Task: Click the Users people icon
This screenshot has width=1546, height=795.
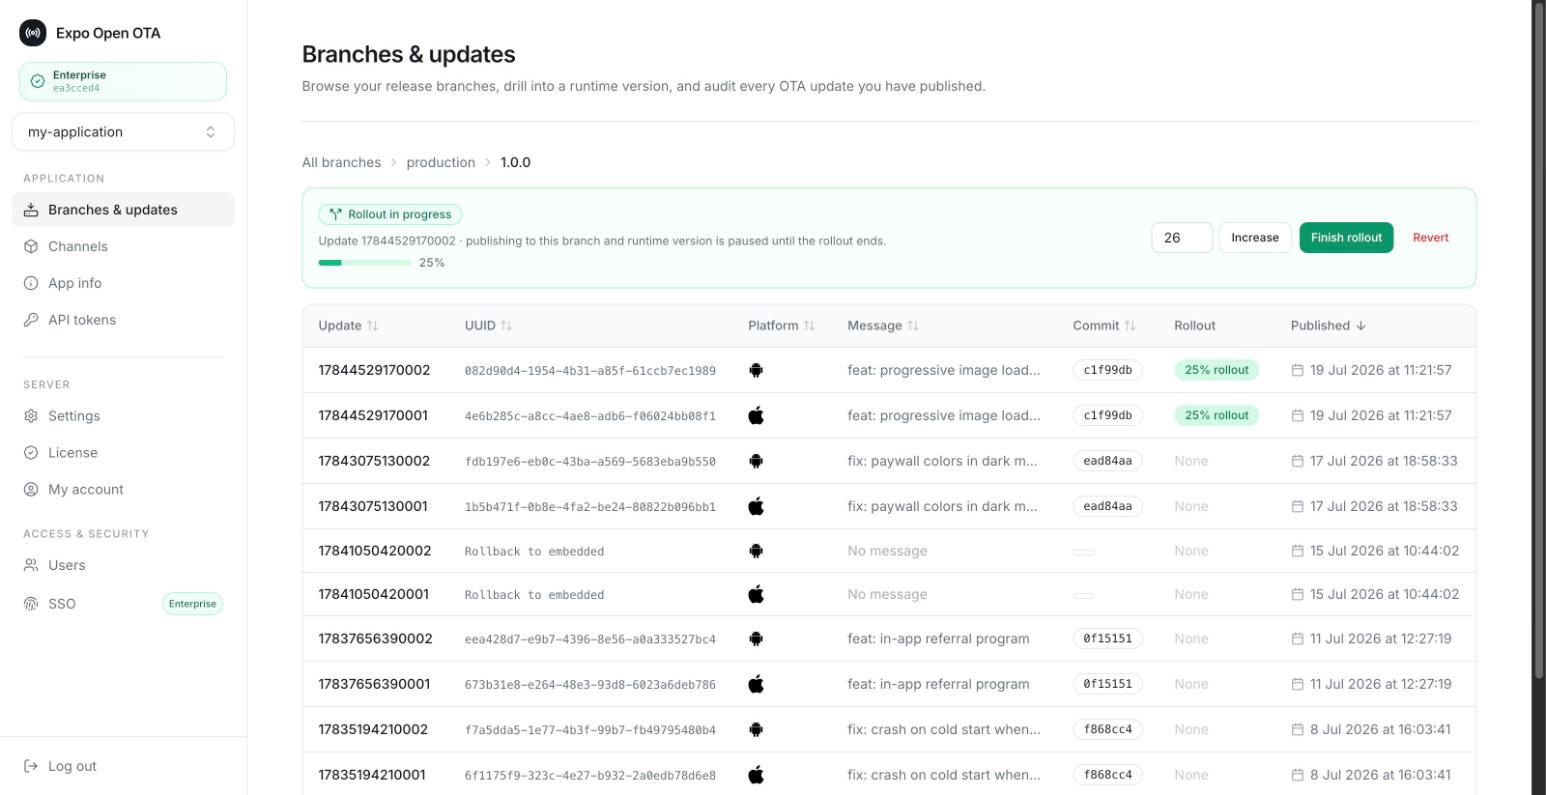Action: [31, 565]
